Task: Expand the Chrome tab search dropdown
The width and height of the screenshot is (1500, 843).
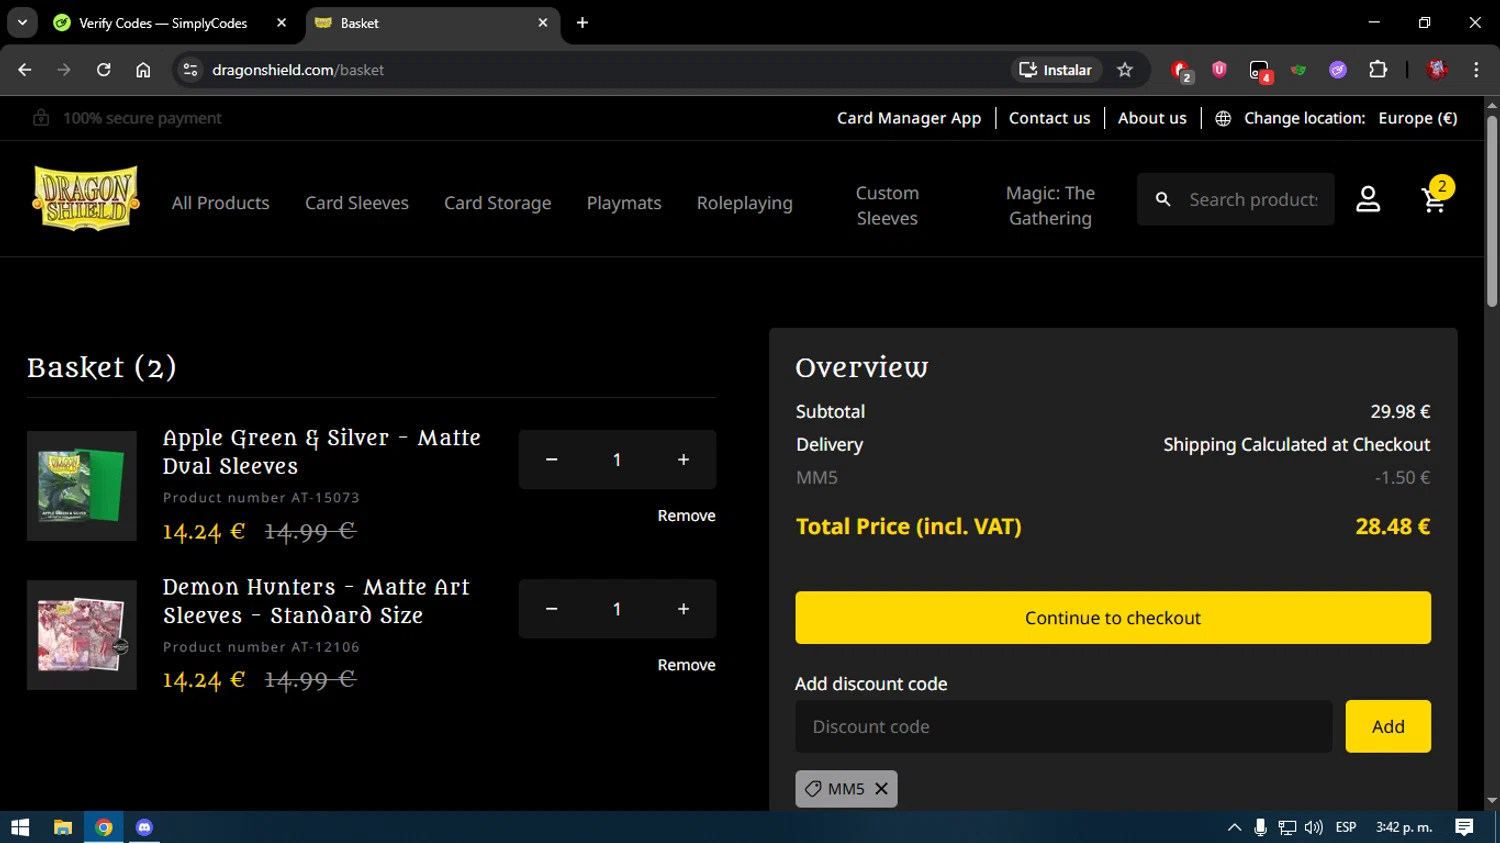Action: (22, 22)
